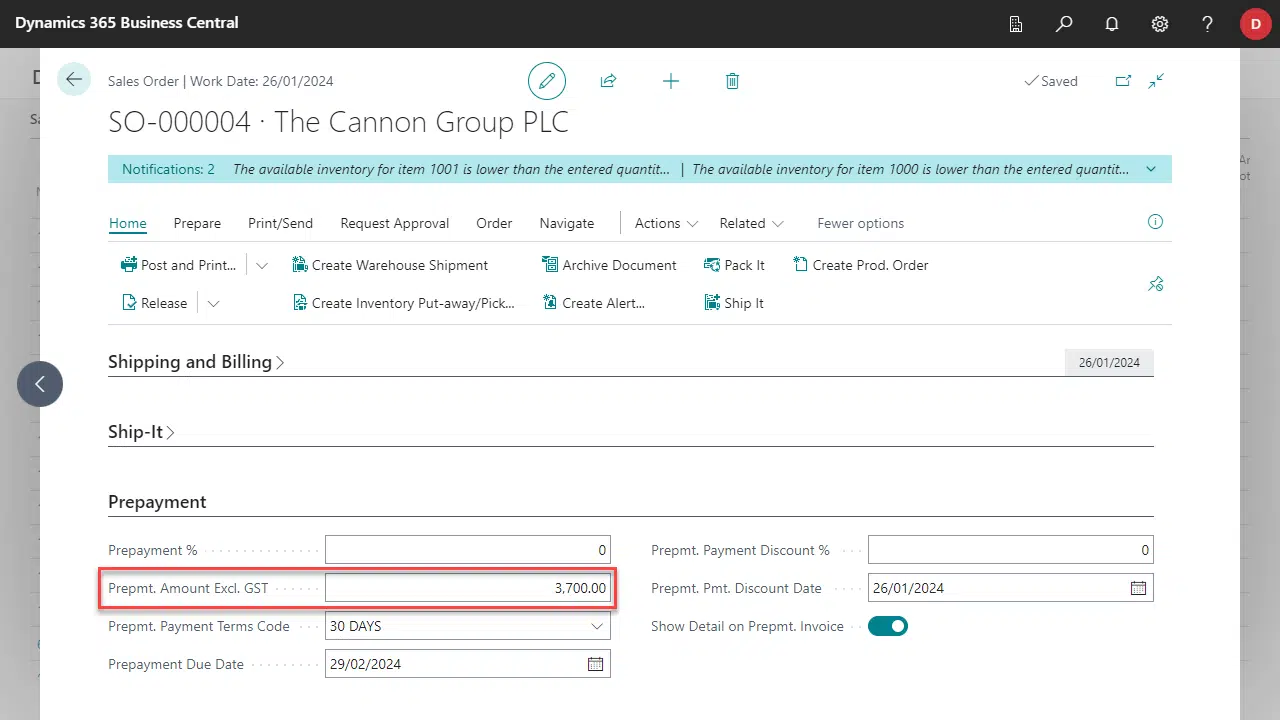The image size is (1280, 720).
Task: Click the Dynamics 365 Business Central title
Action: coord(127,23)
